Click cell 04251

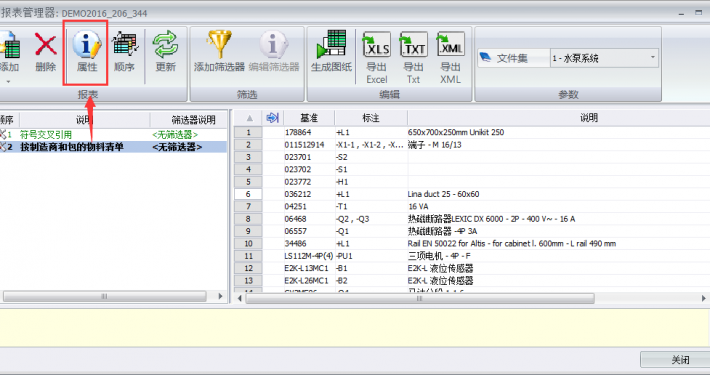click(295, 206)
